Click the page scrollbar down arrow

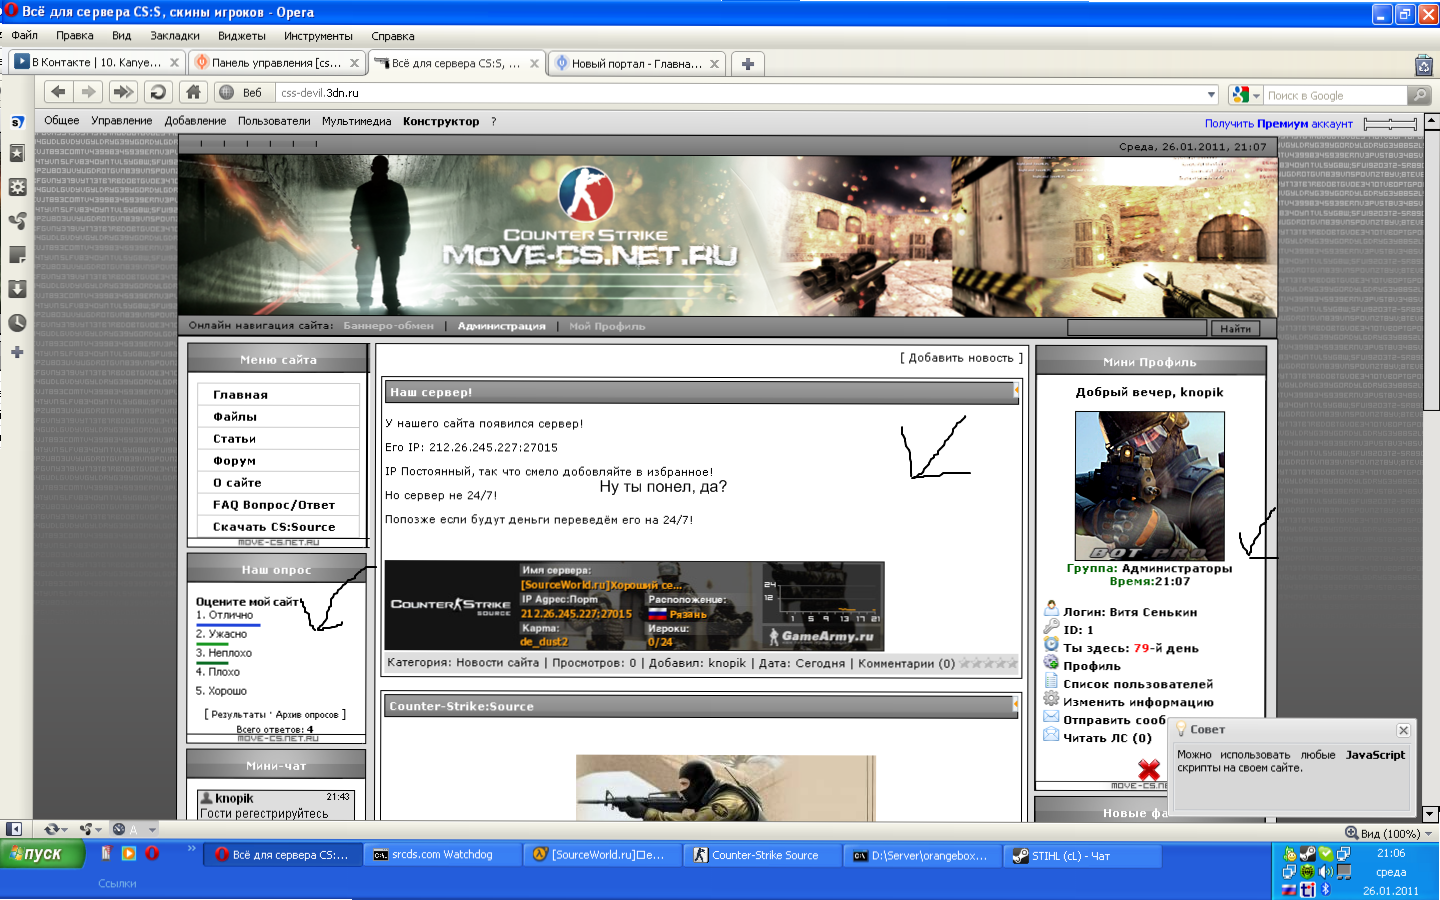coord(1430,814)
